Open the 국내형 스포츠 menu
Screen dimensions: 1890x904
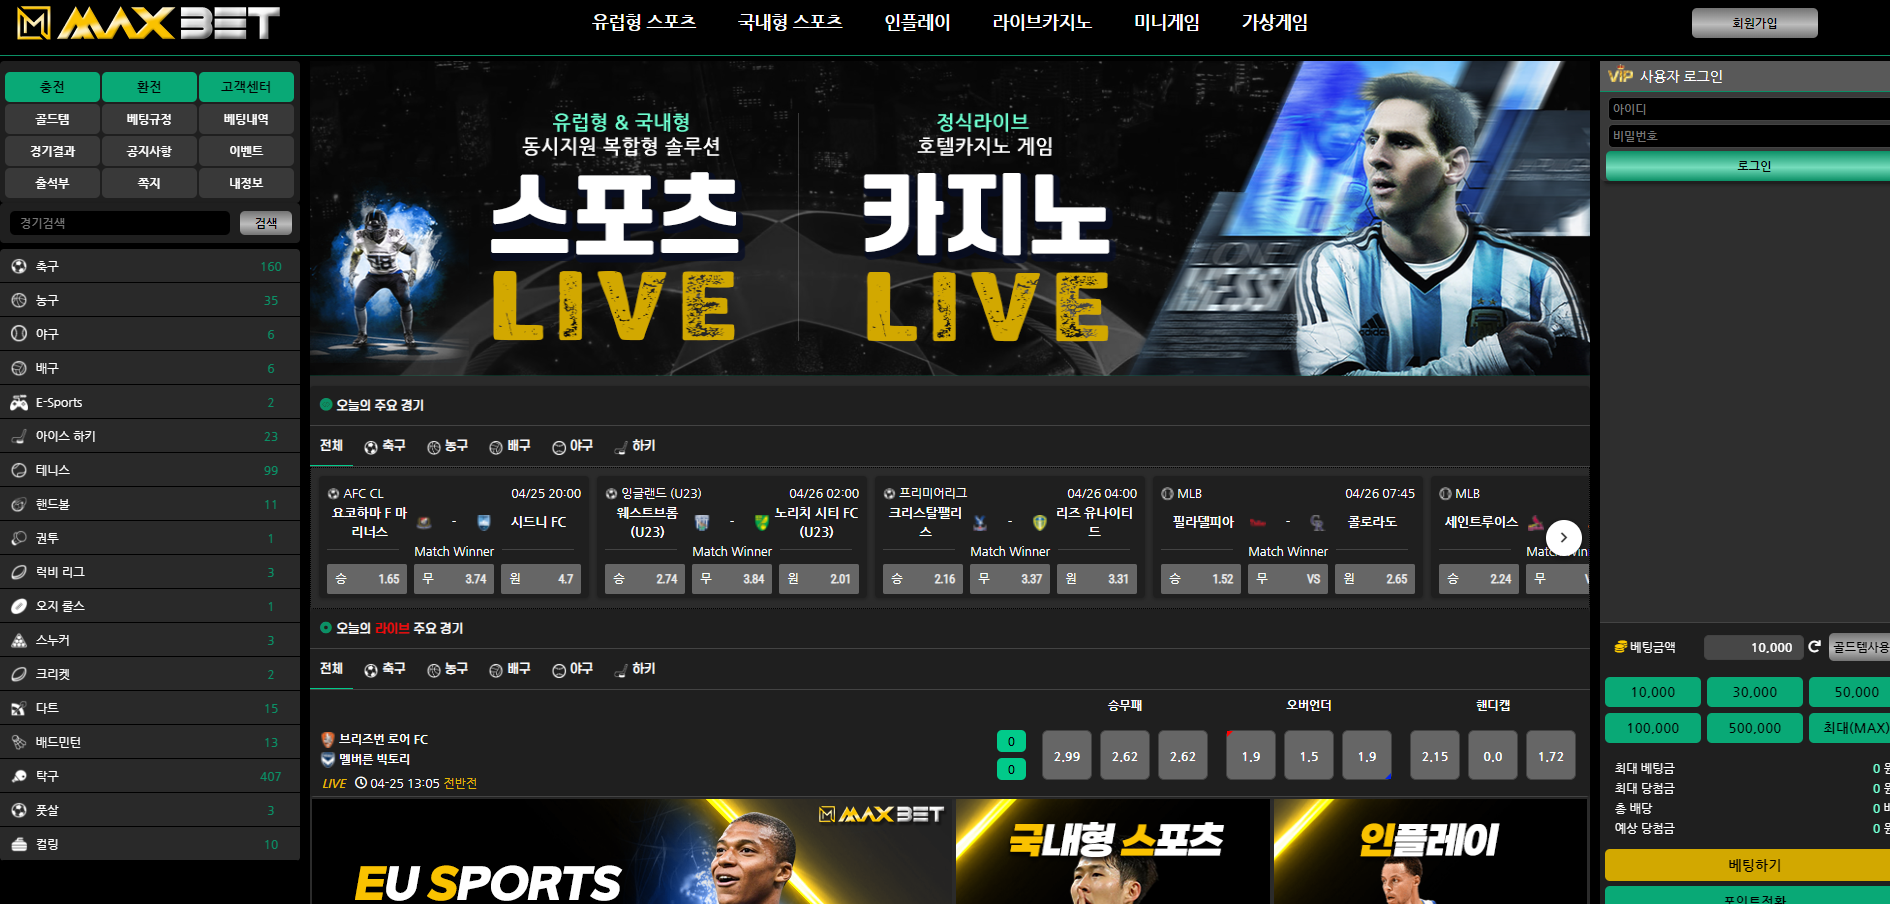click(790, 22)
